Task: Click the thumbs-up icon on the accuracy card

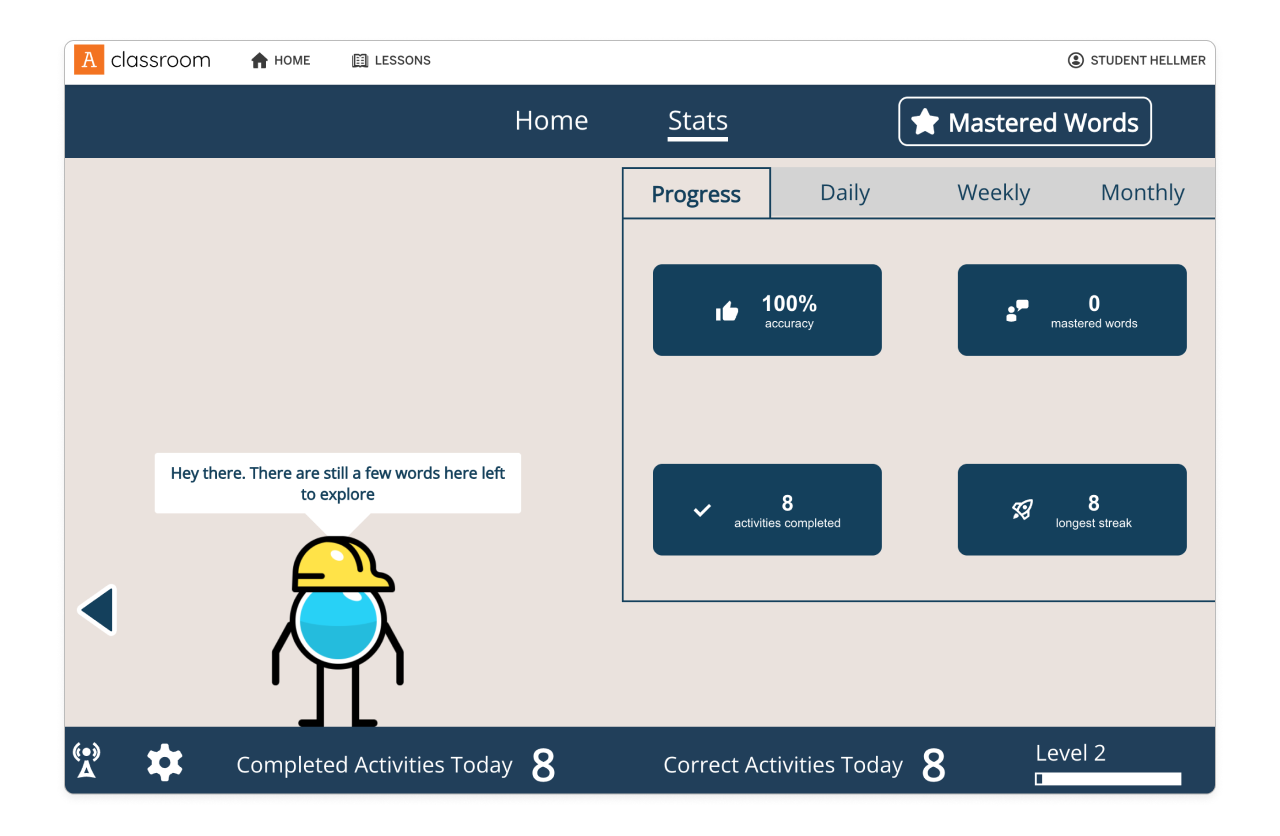Action: coord(727,310)
